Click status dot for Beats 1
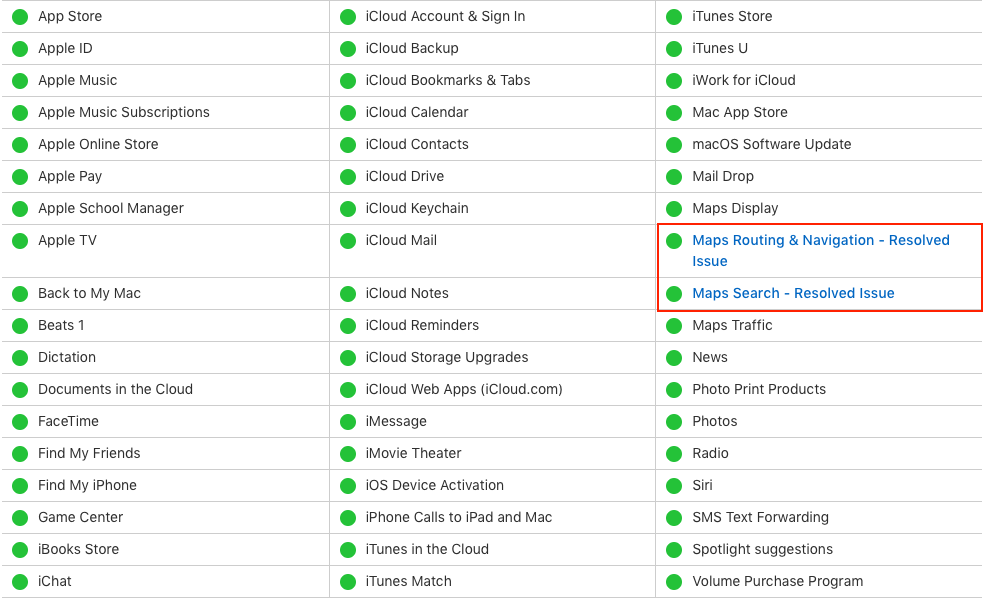1000x598 pixels. pos(20,326)
